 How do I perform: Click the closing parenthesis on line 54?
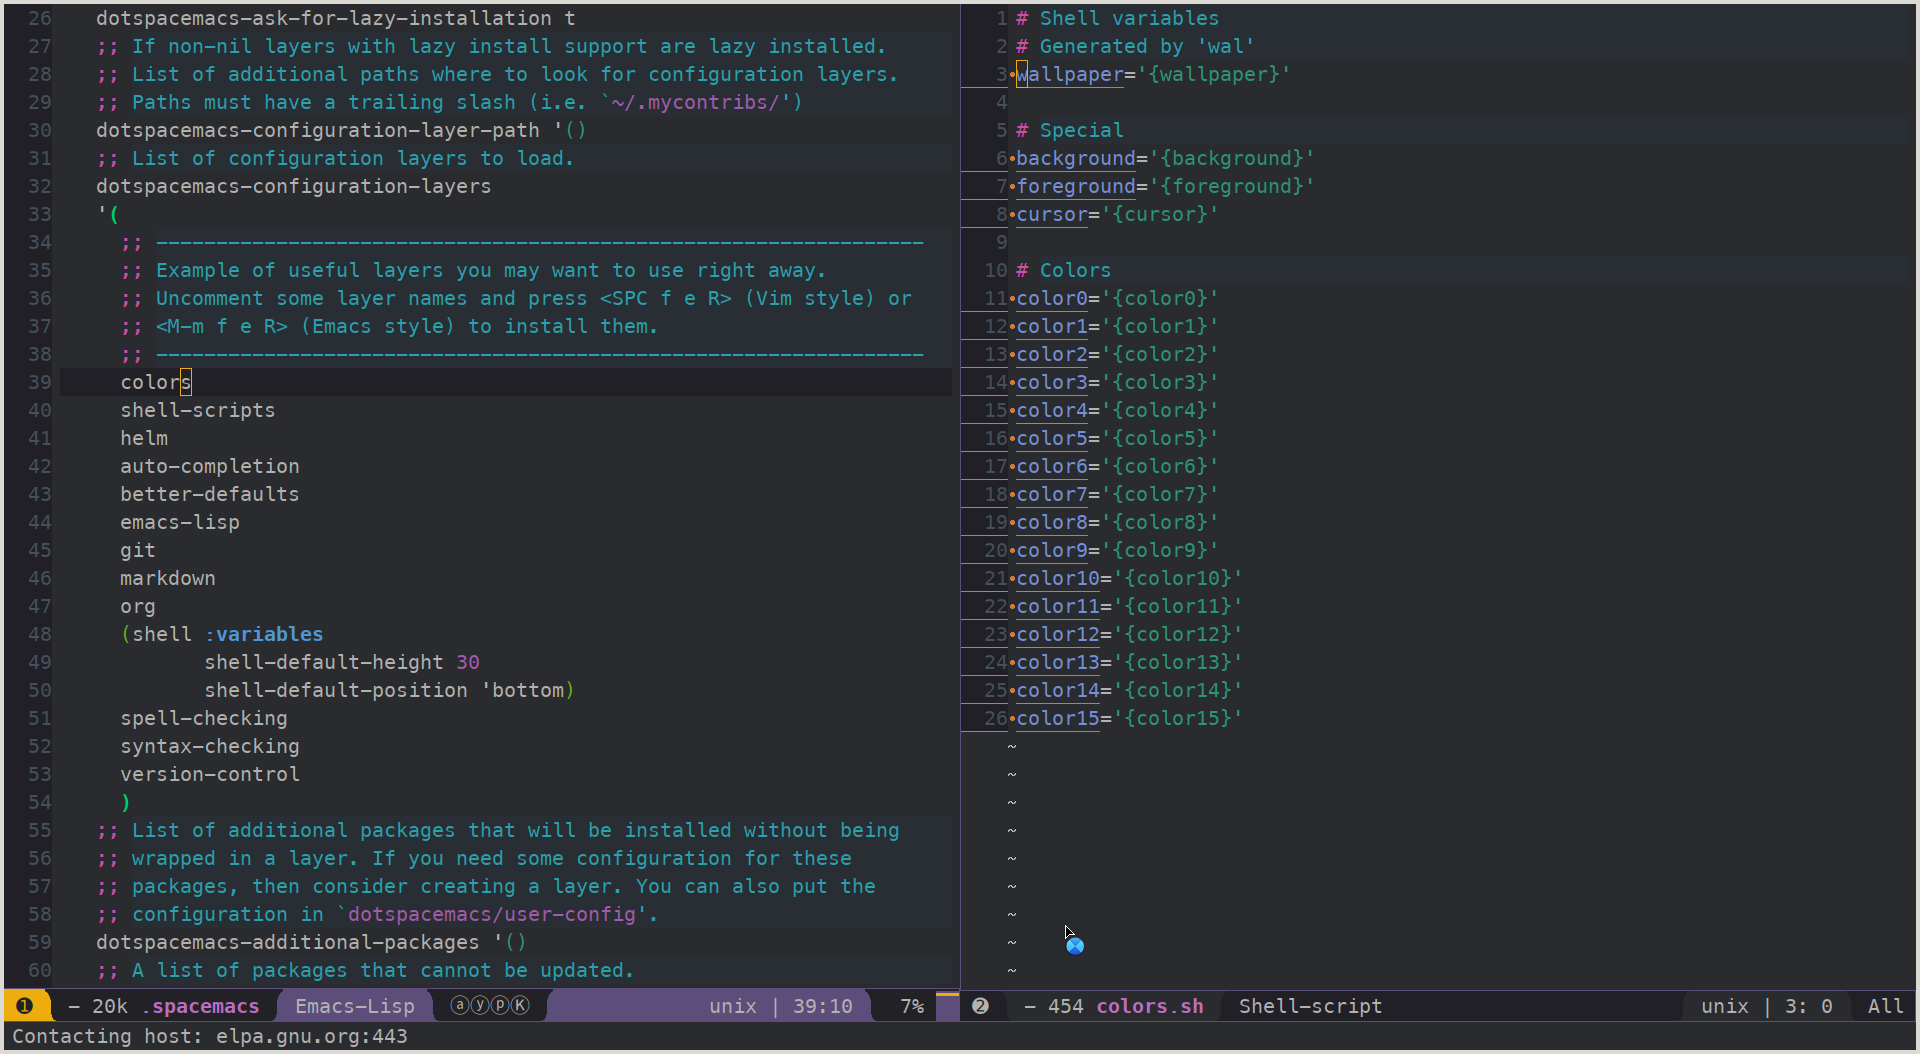[x=126, y=802]
